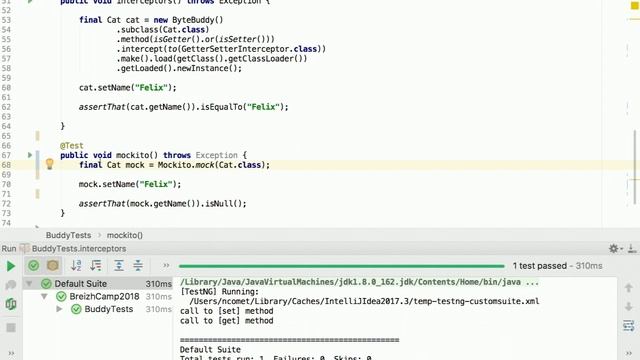Jump down the stack trace in console
Viewport: 640px width, 360px height.
(629, 307)
